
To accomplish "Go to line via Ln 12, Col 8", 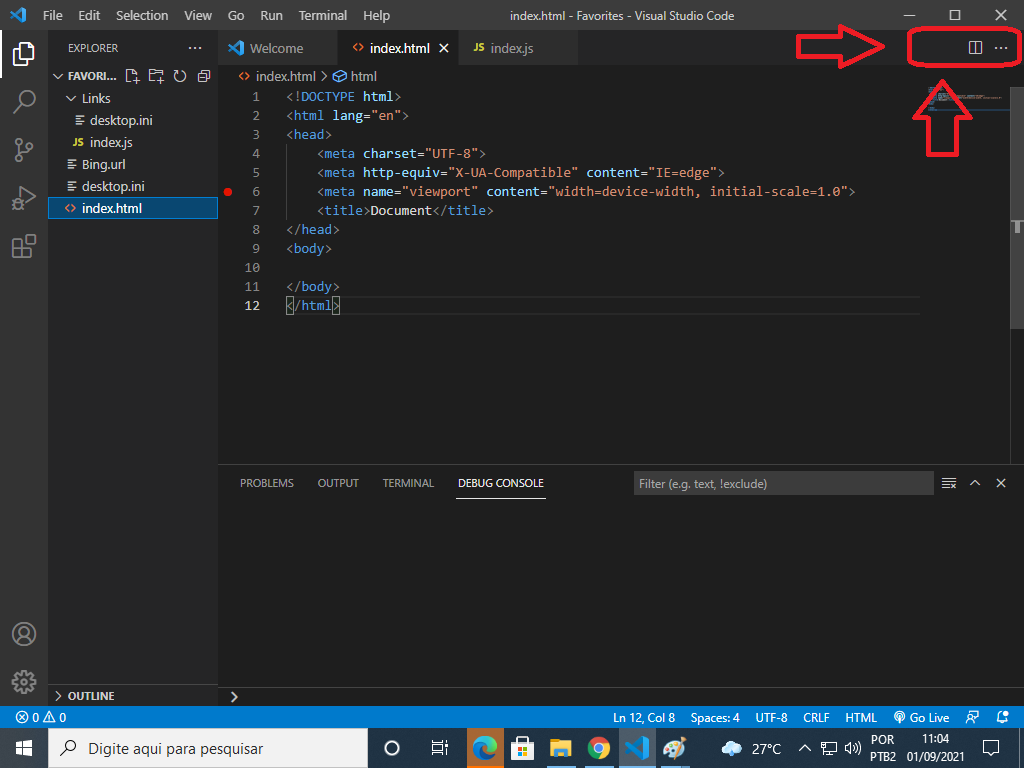I will tap(644, 717).
